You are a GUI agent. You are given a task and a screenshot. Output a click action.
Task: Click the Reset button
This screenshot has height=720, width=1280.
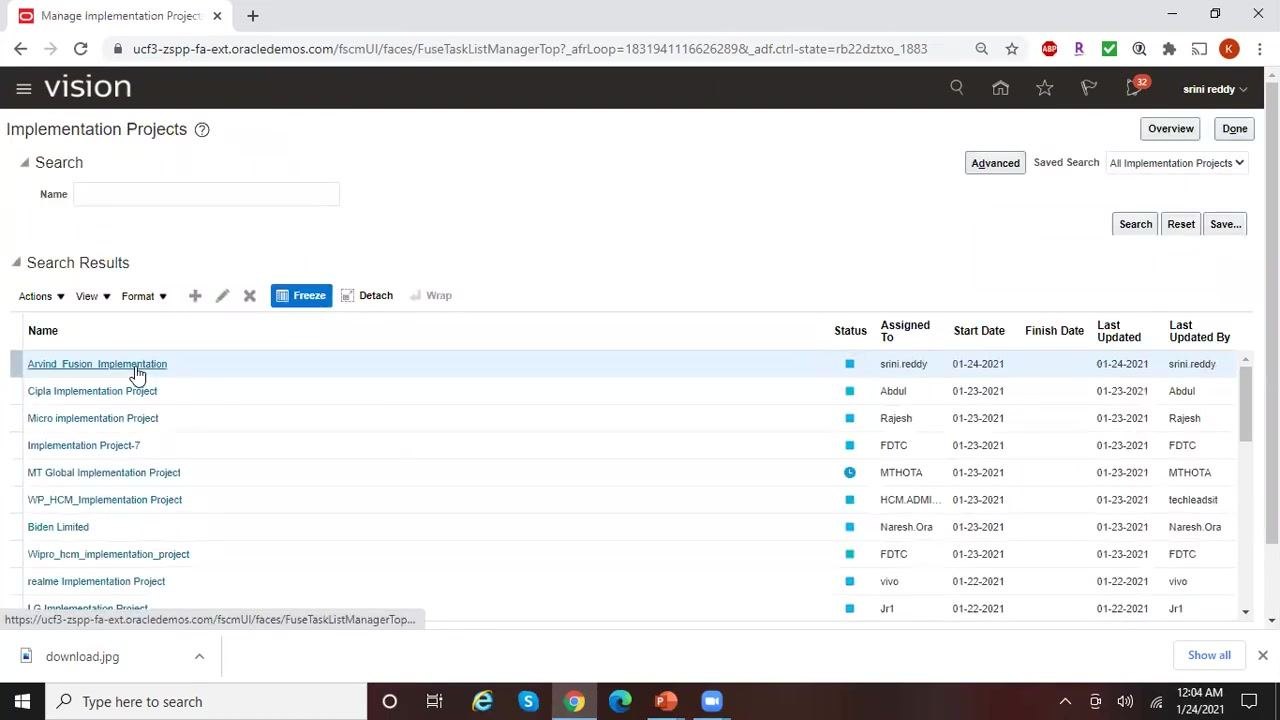[x=1181, y=224]
